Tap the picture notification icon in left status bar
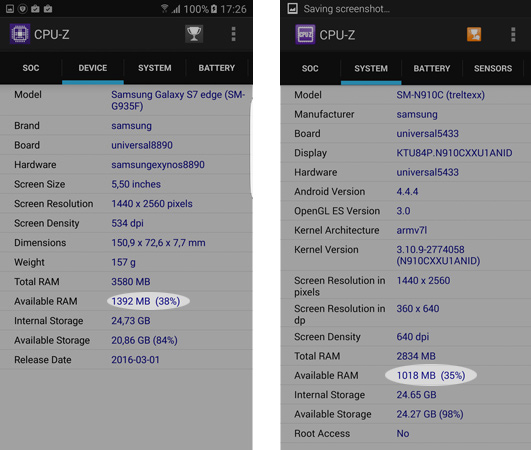 tap(10, 8)
